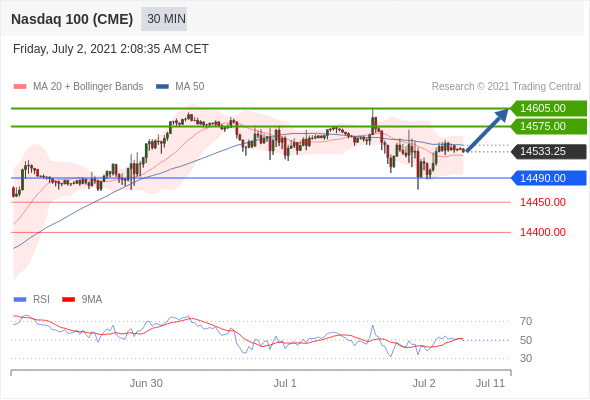Click the 14490.00 blue pivot tag
This screenshot has height=400, width=590.
point(549,178)
